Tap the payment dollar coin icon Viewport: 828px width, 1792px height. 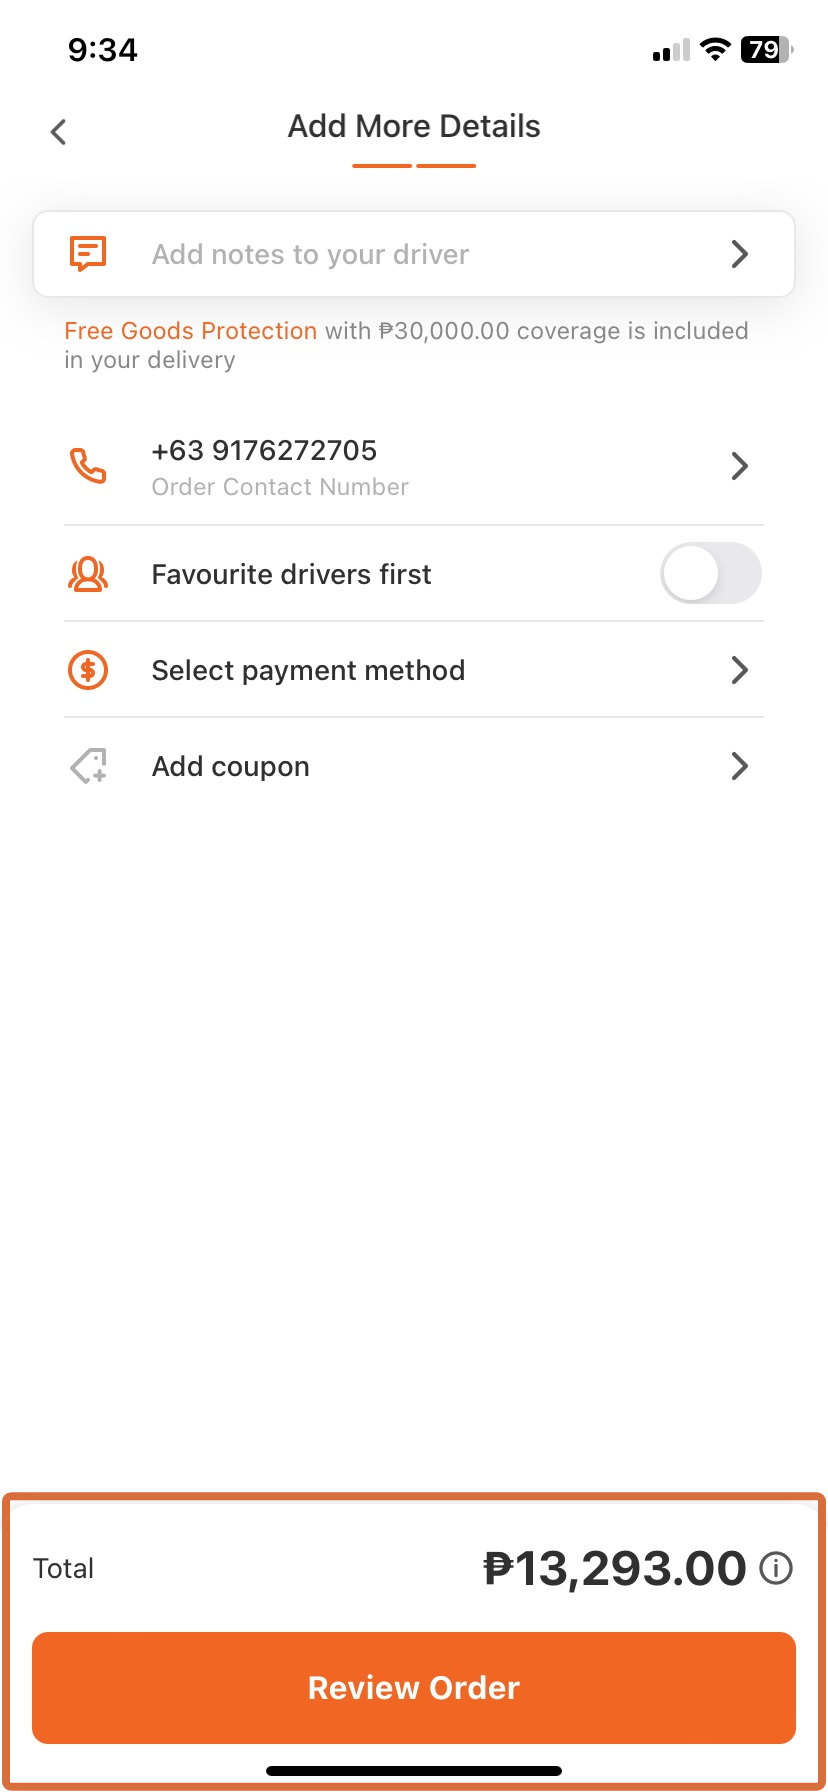point(88,670)
